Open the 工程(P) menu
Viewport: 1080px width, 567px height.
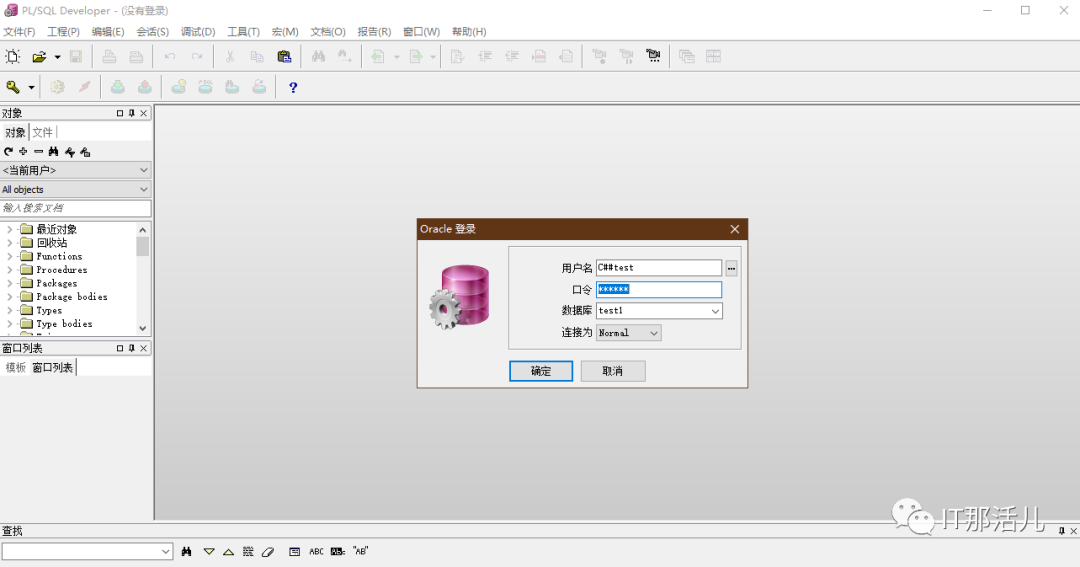tap(63, 32)
